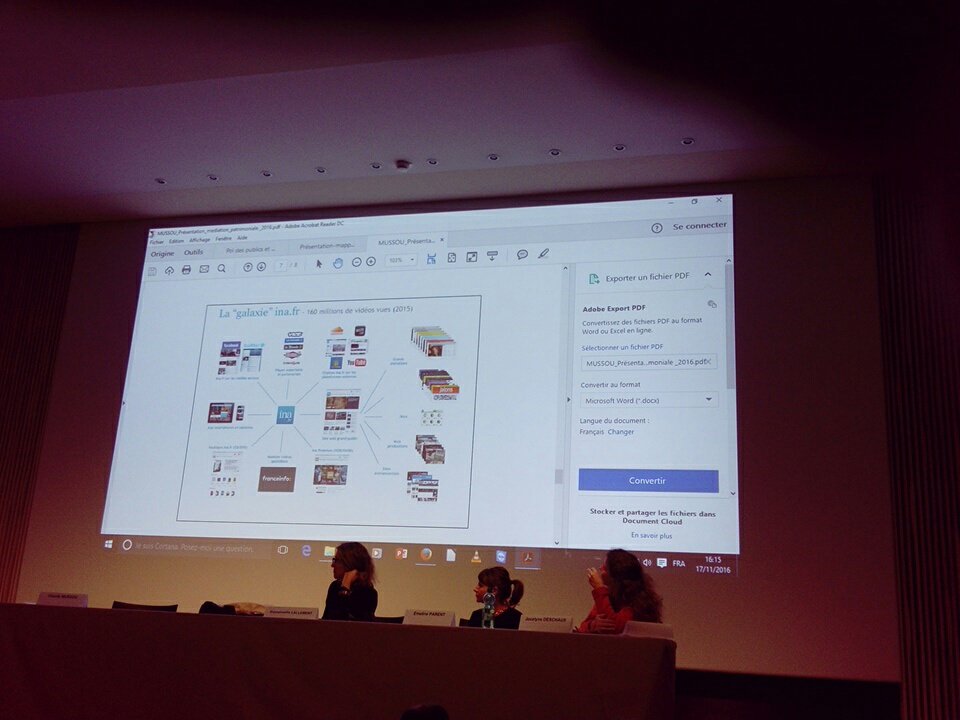Screen dimensions: 960x720
Task: Click Adobe Acrobat Reader taskbar icon
Action: pyautogui.click(x=527, y=557)
